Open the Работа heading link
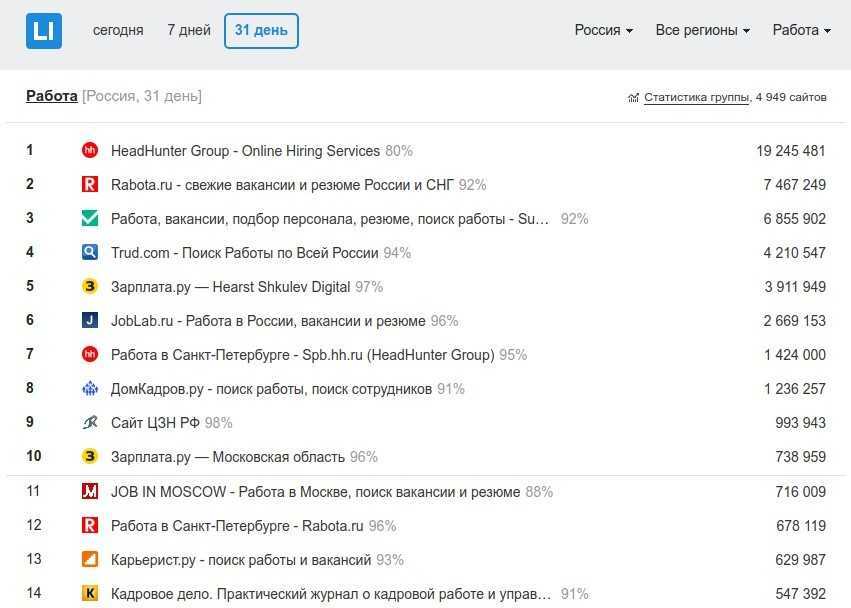Image resolution: width=851 pixels, height=608 pixels. pos(52,96)
